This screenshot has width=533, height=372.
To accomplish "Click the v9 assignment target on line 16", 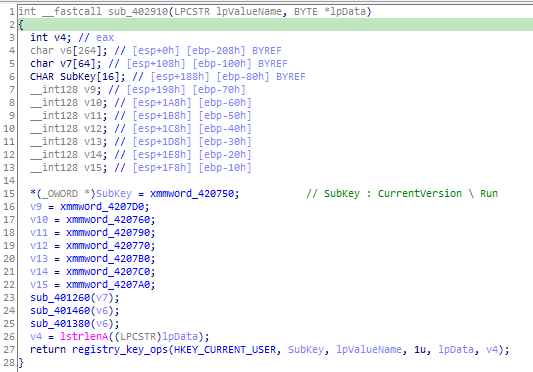I will click(x=36, y=206).
